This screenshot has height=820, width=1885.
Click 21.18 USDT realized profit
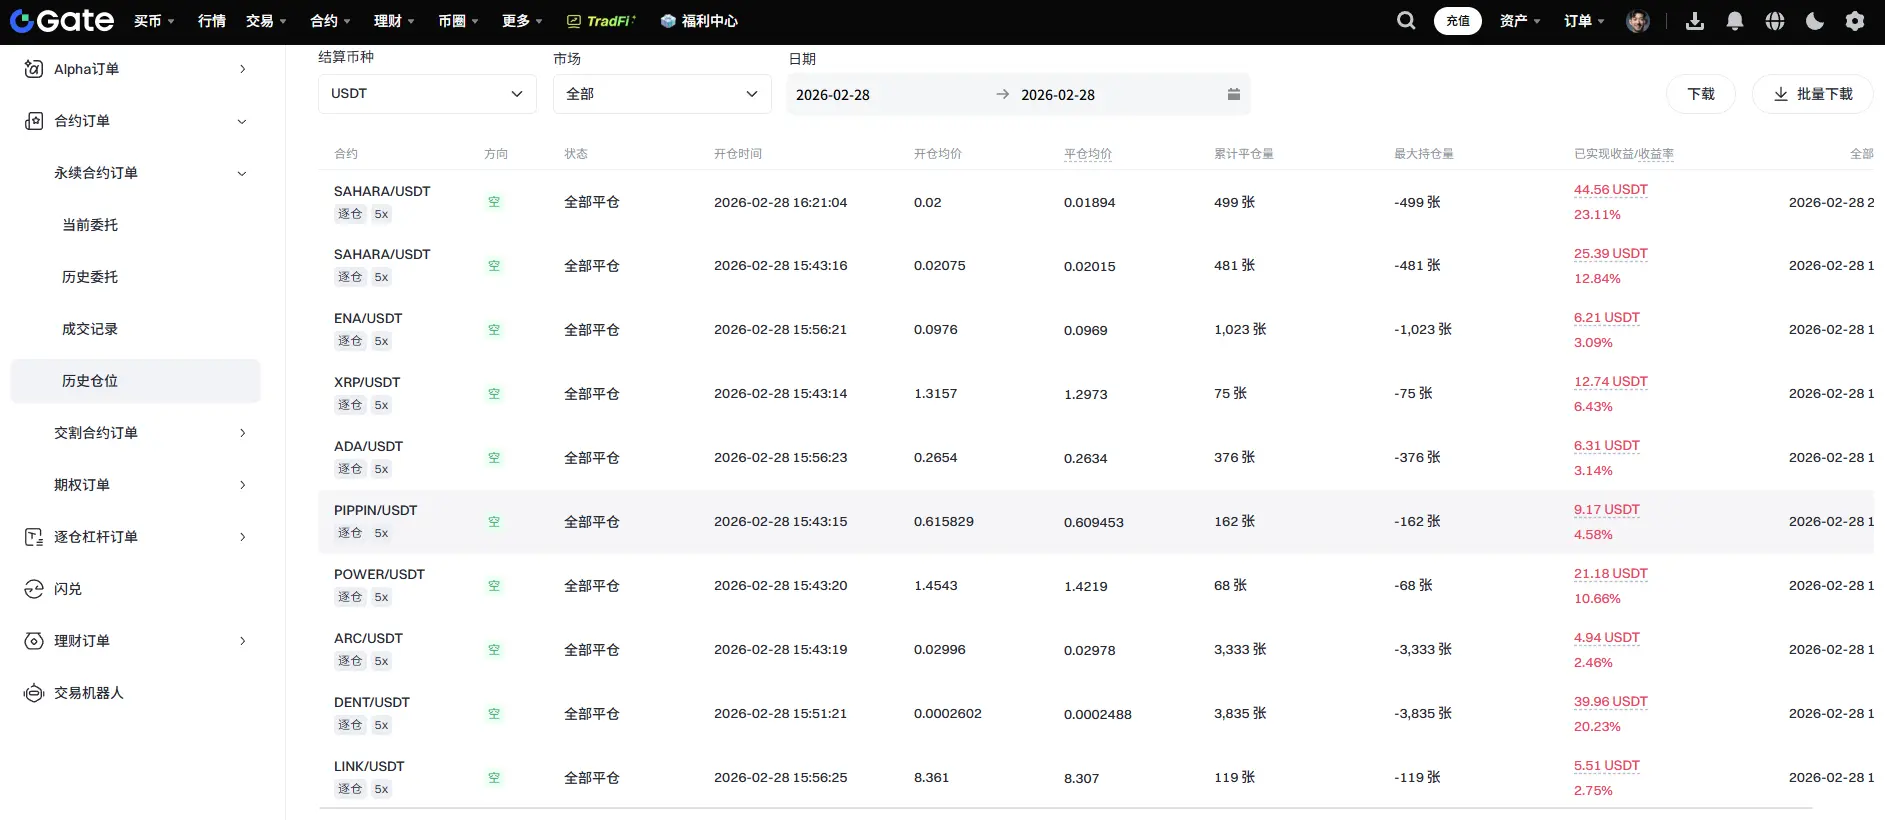tap(1611, 574)
